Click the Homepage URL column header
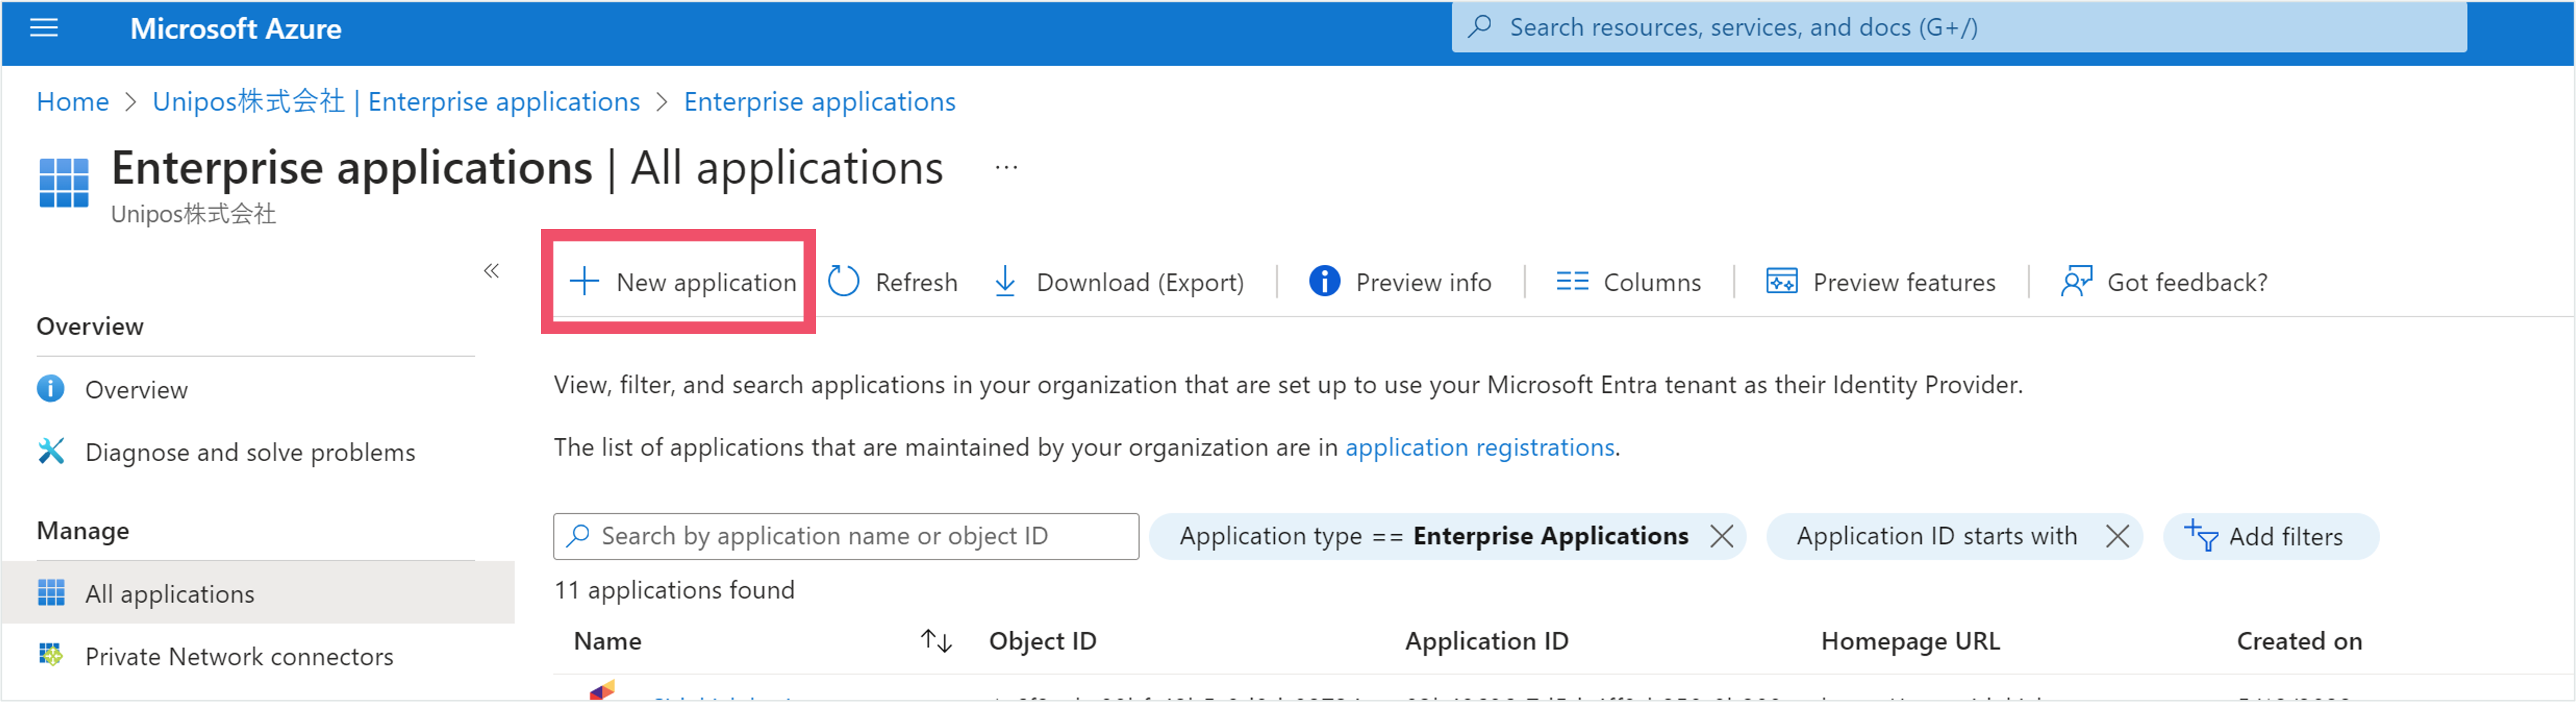This screenshot has width=2576, height=702. pos(1910,641)
